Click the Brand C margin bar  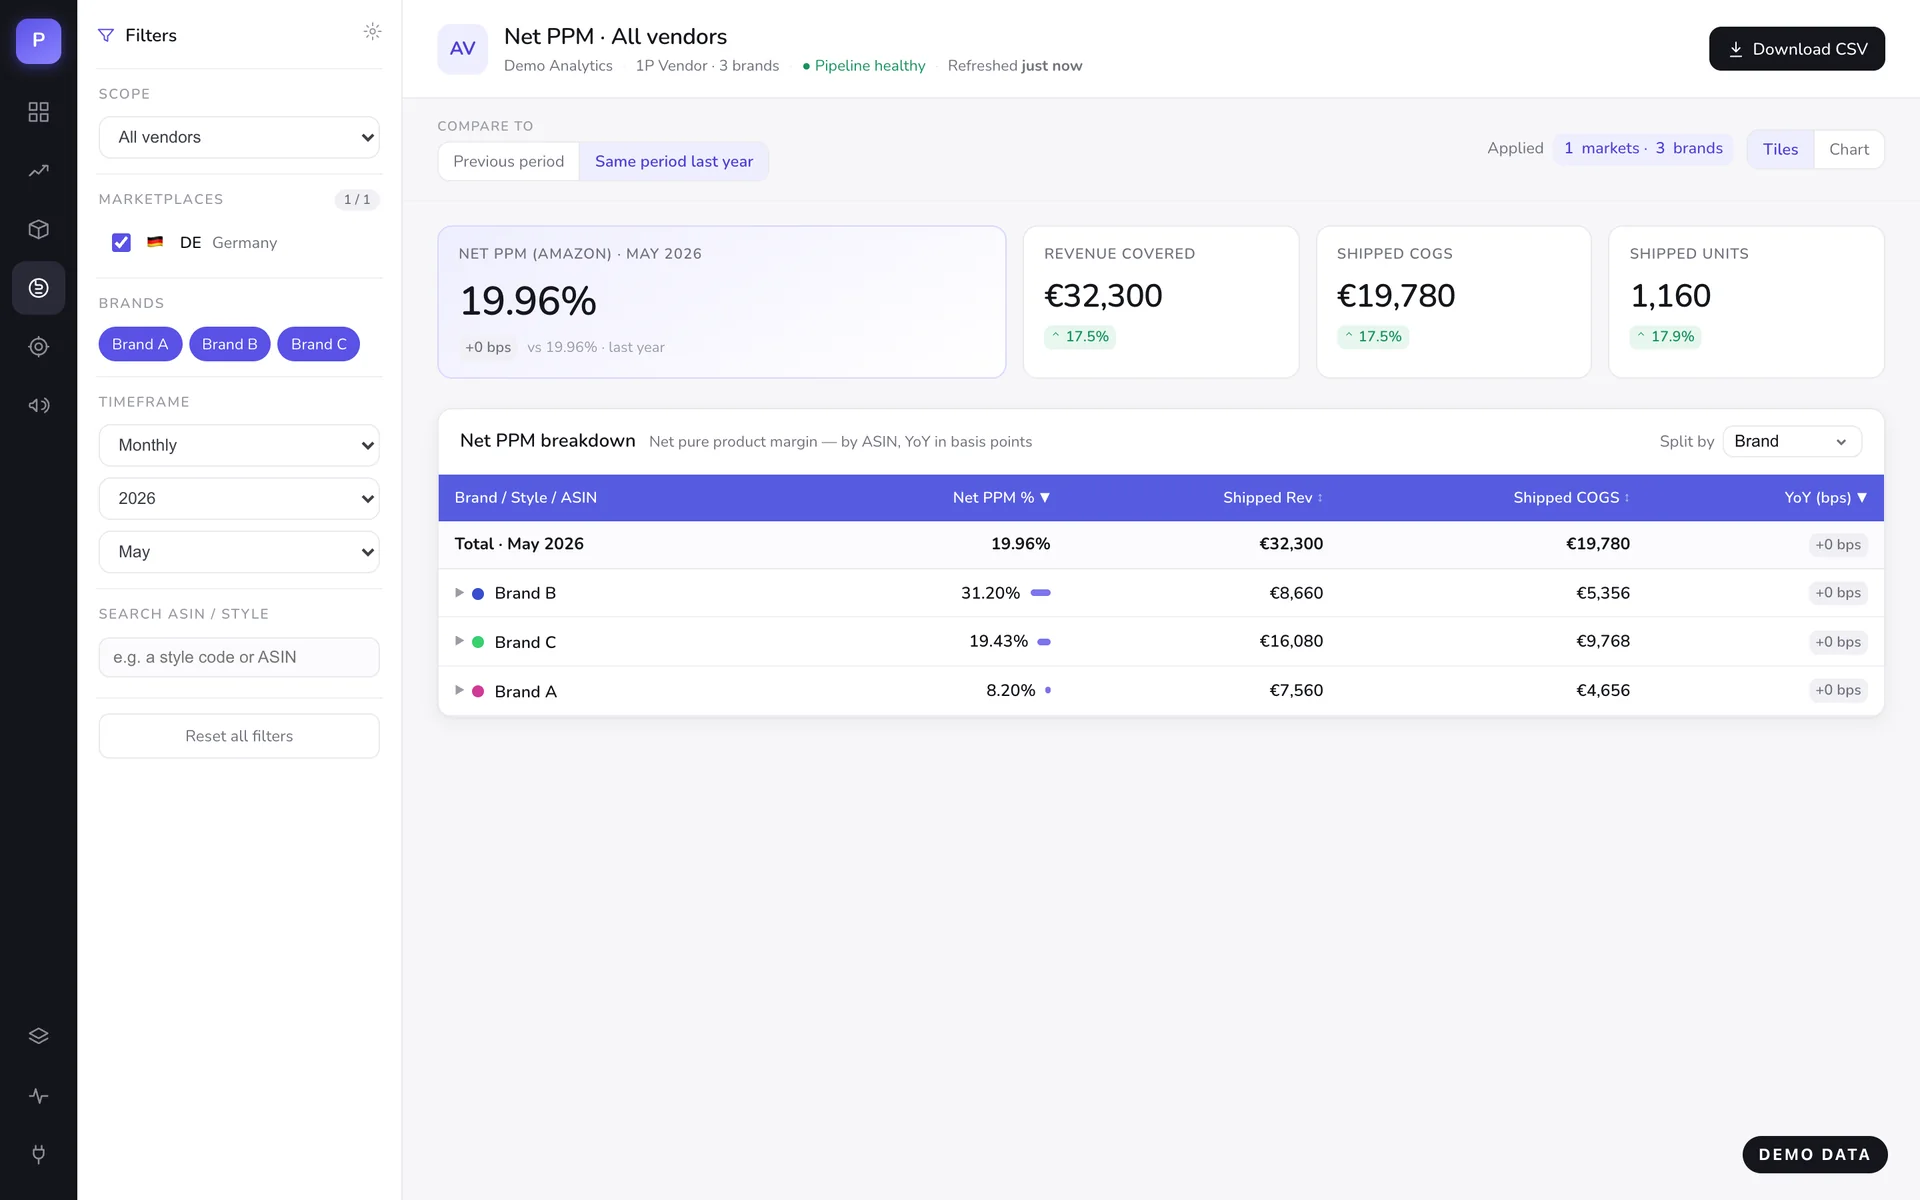click(1044, 642)
